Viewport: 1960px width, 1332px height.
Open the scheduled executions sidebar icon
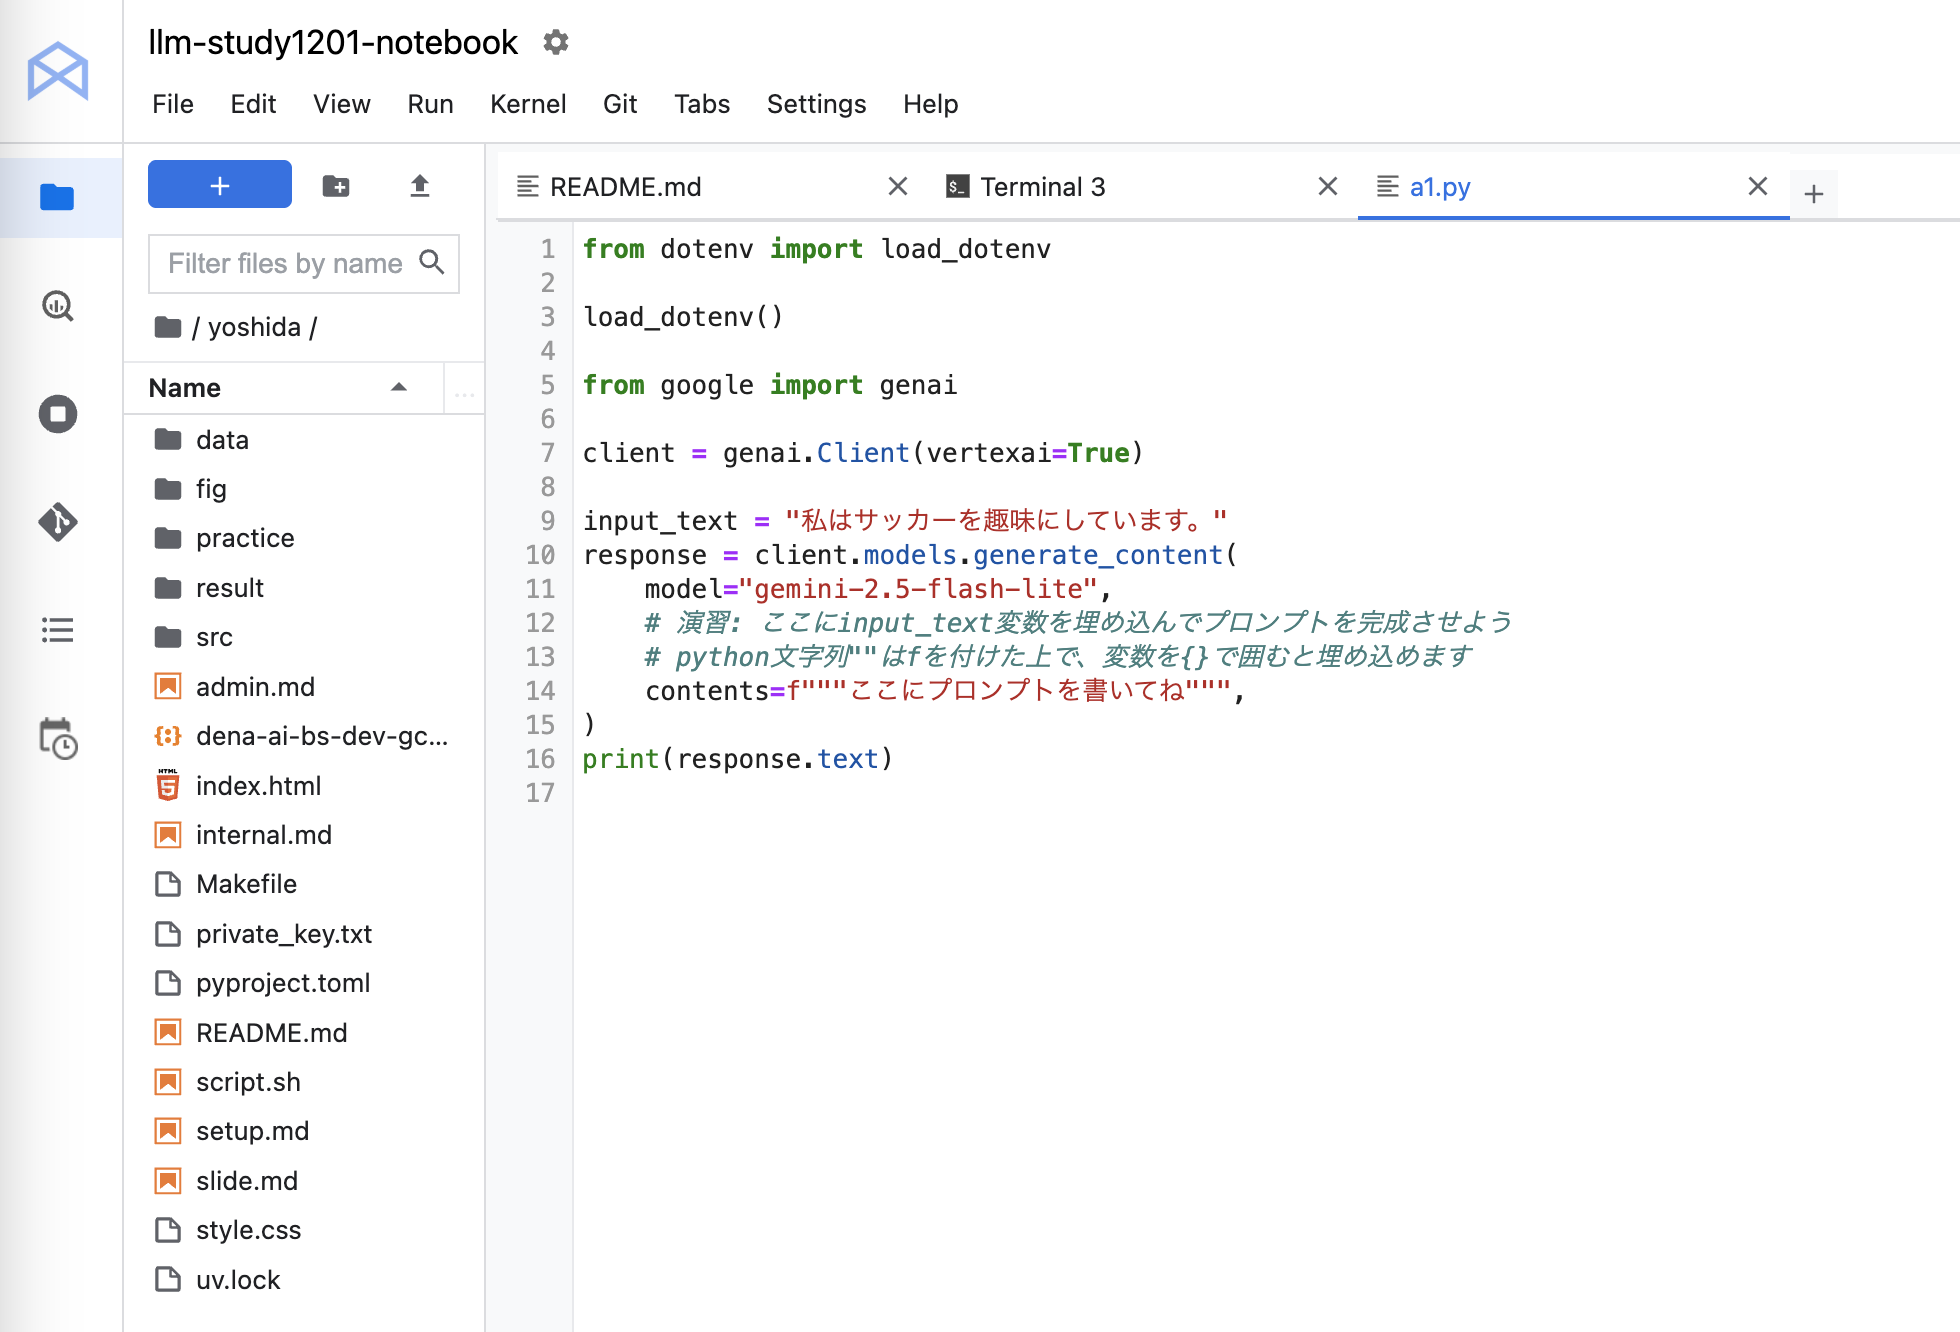tap(57, 739)
